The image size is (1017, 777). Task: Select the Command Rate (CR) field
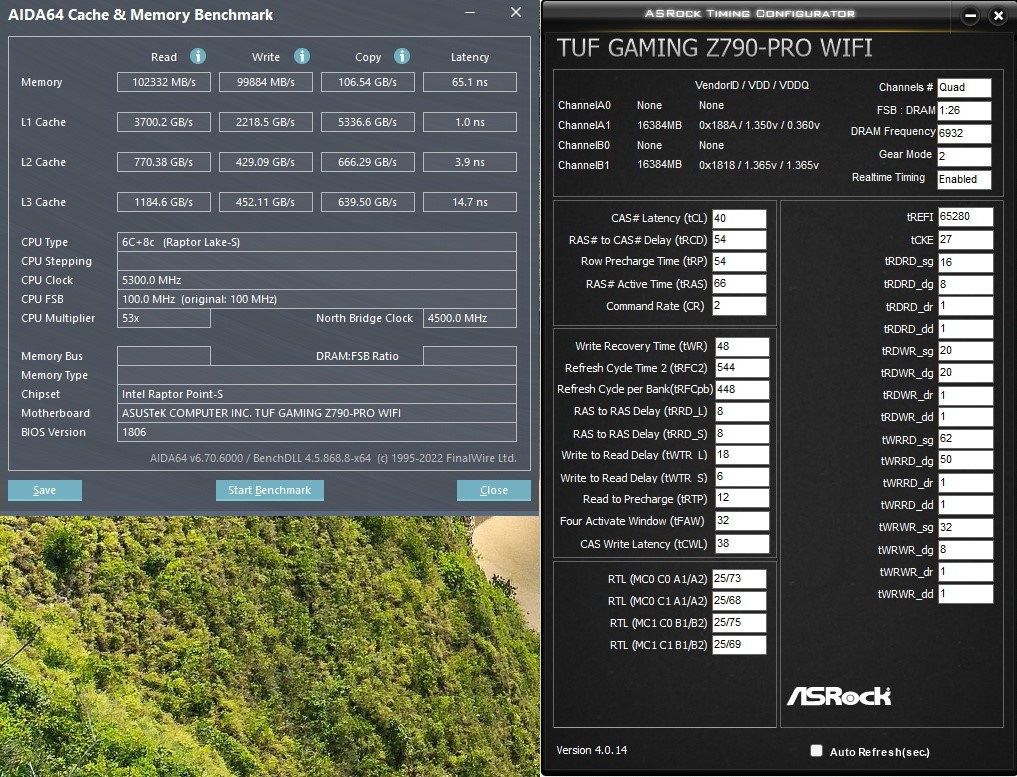(x=739, y=306)
